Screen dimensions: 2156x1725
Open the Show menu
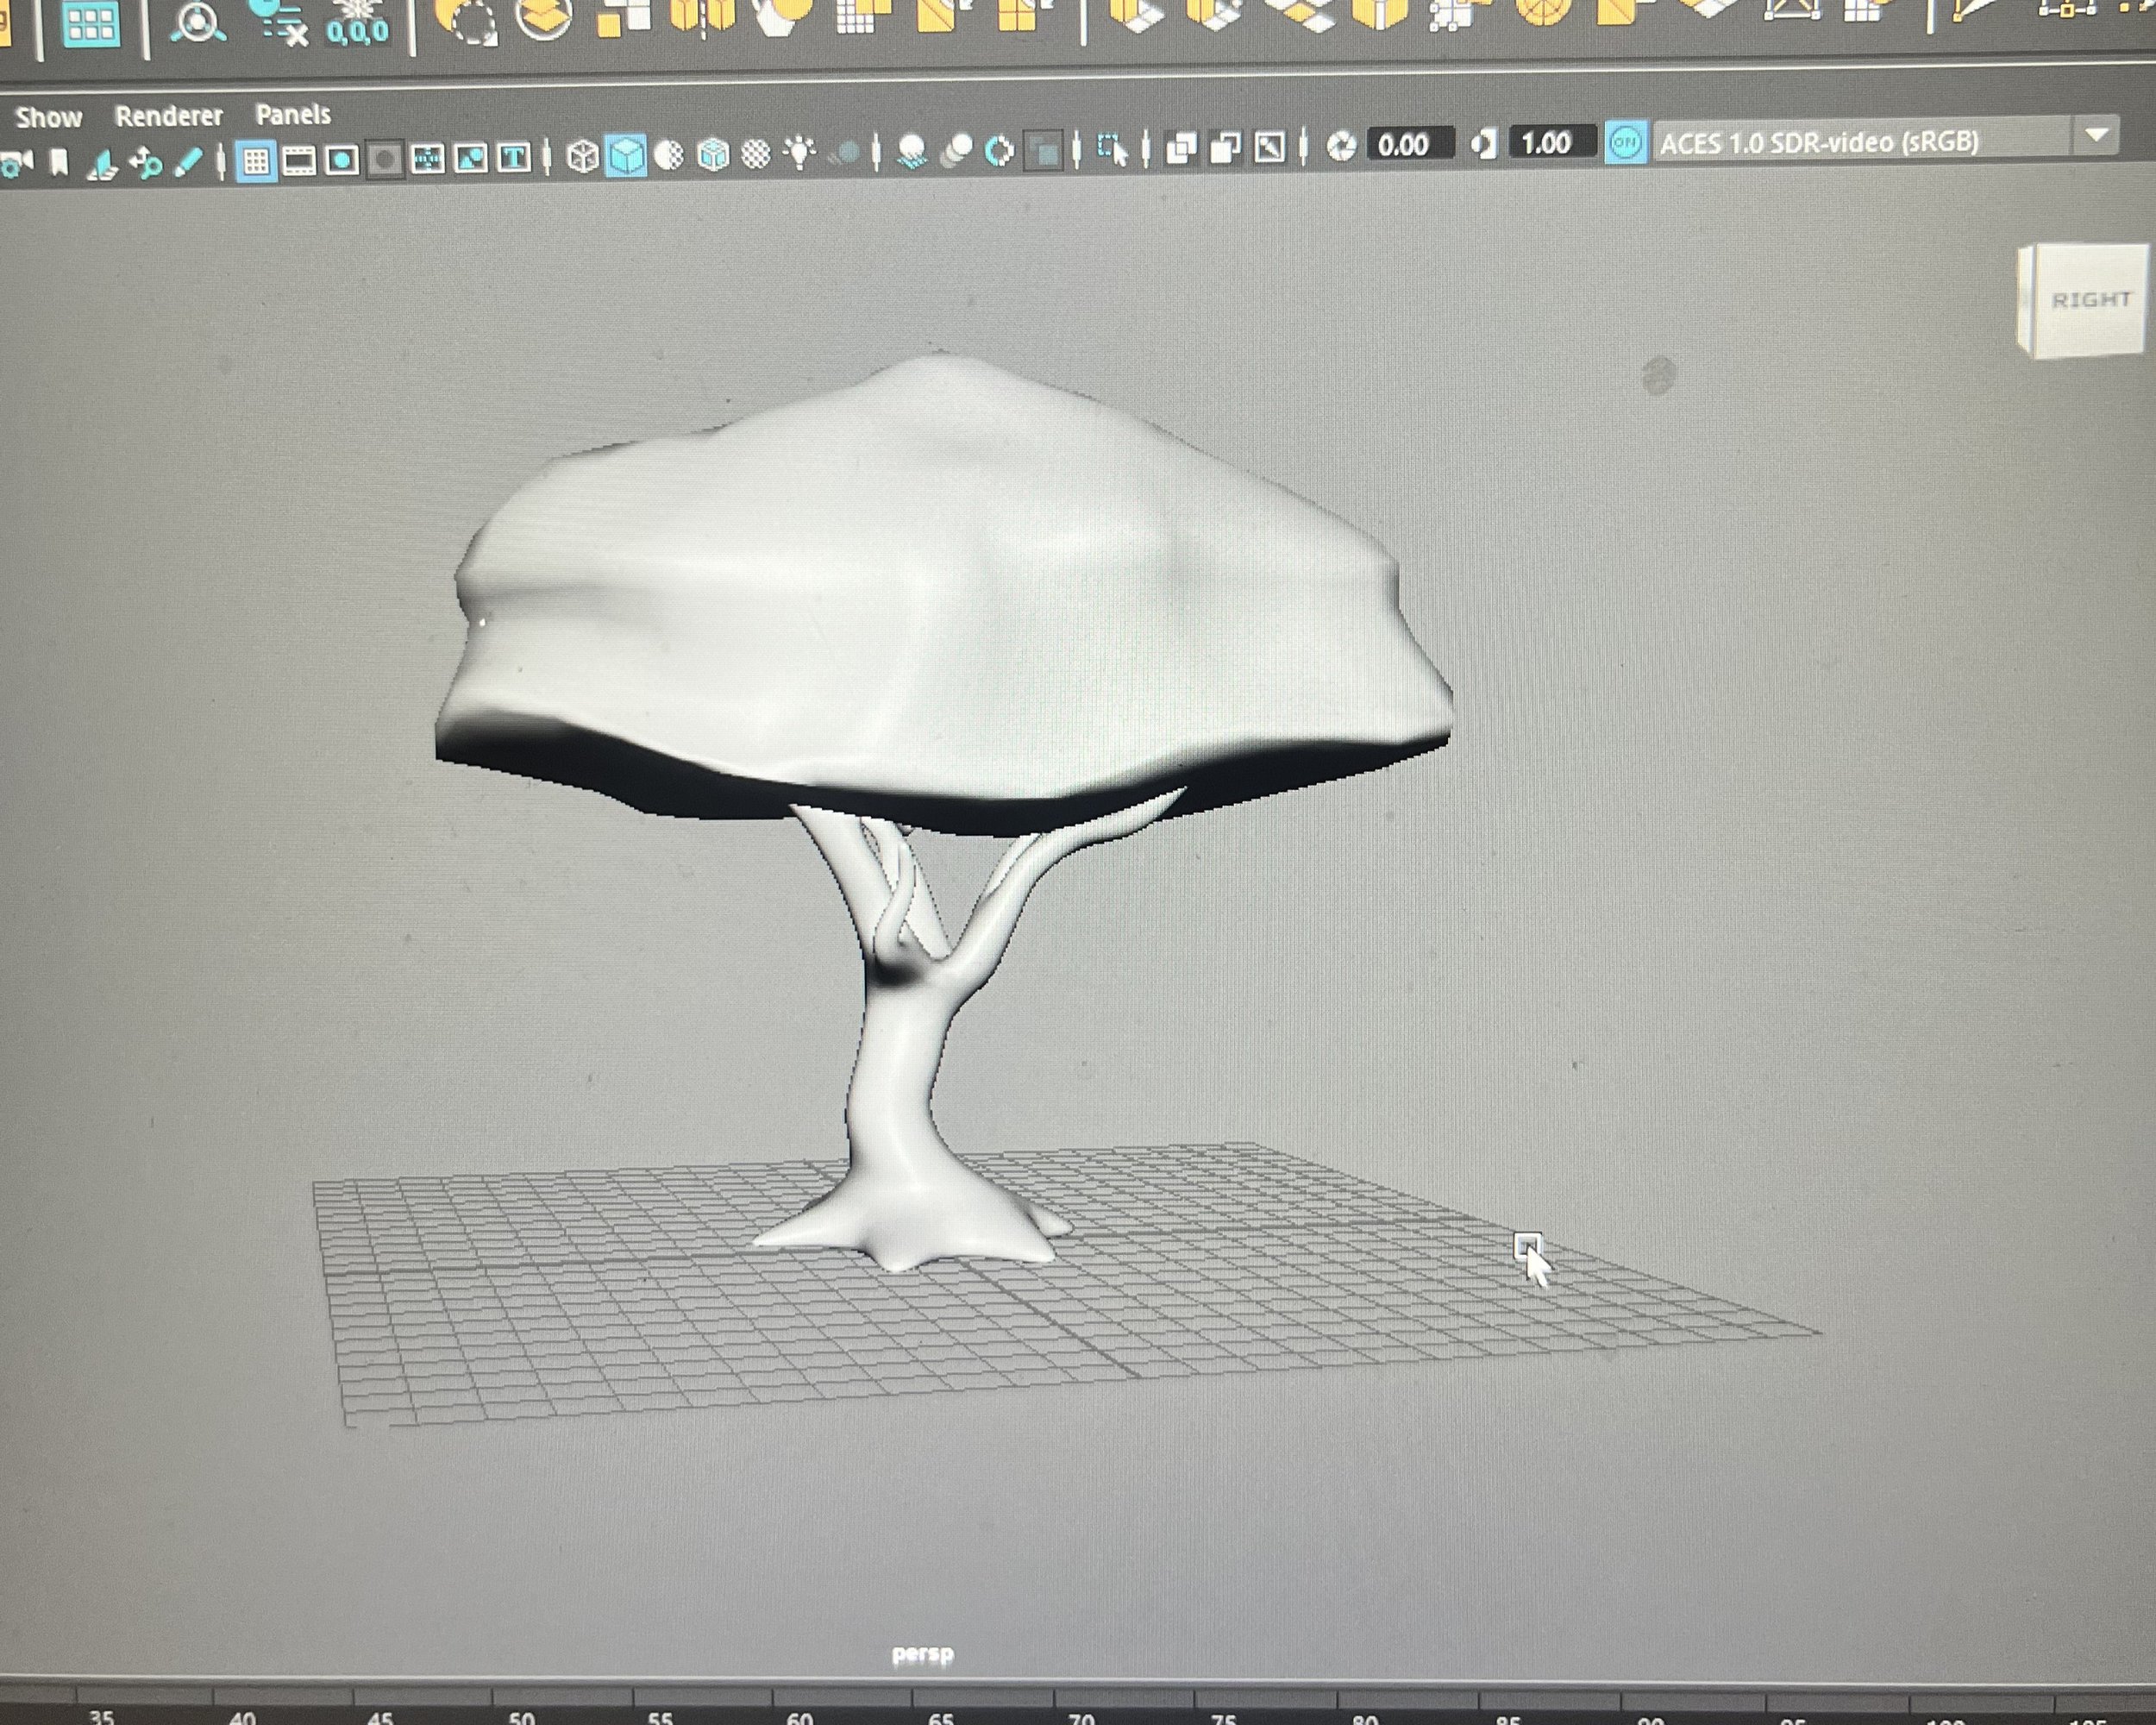tap(49, 118)
